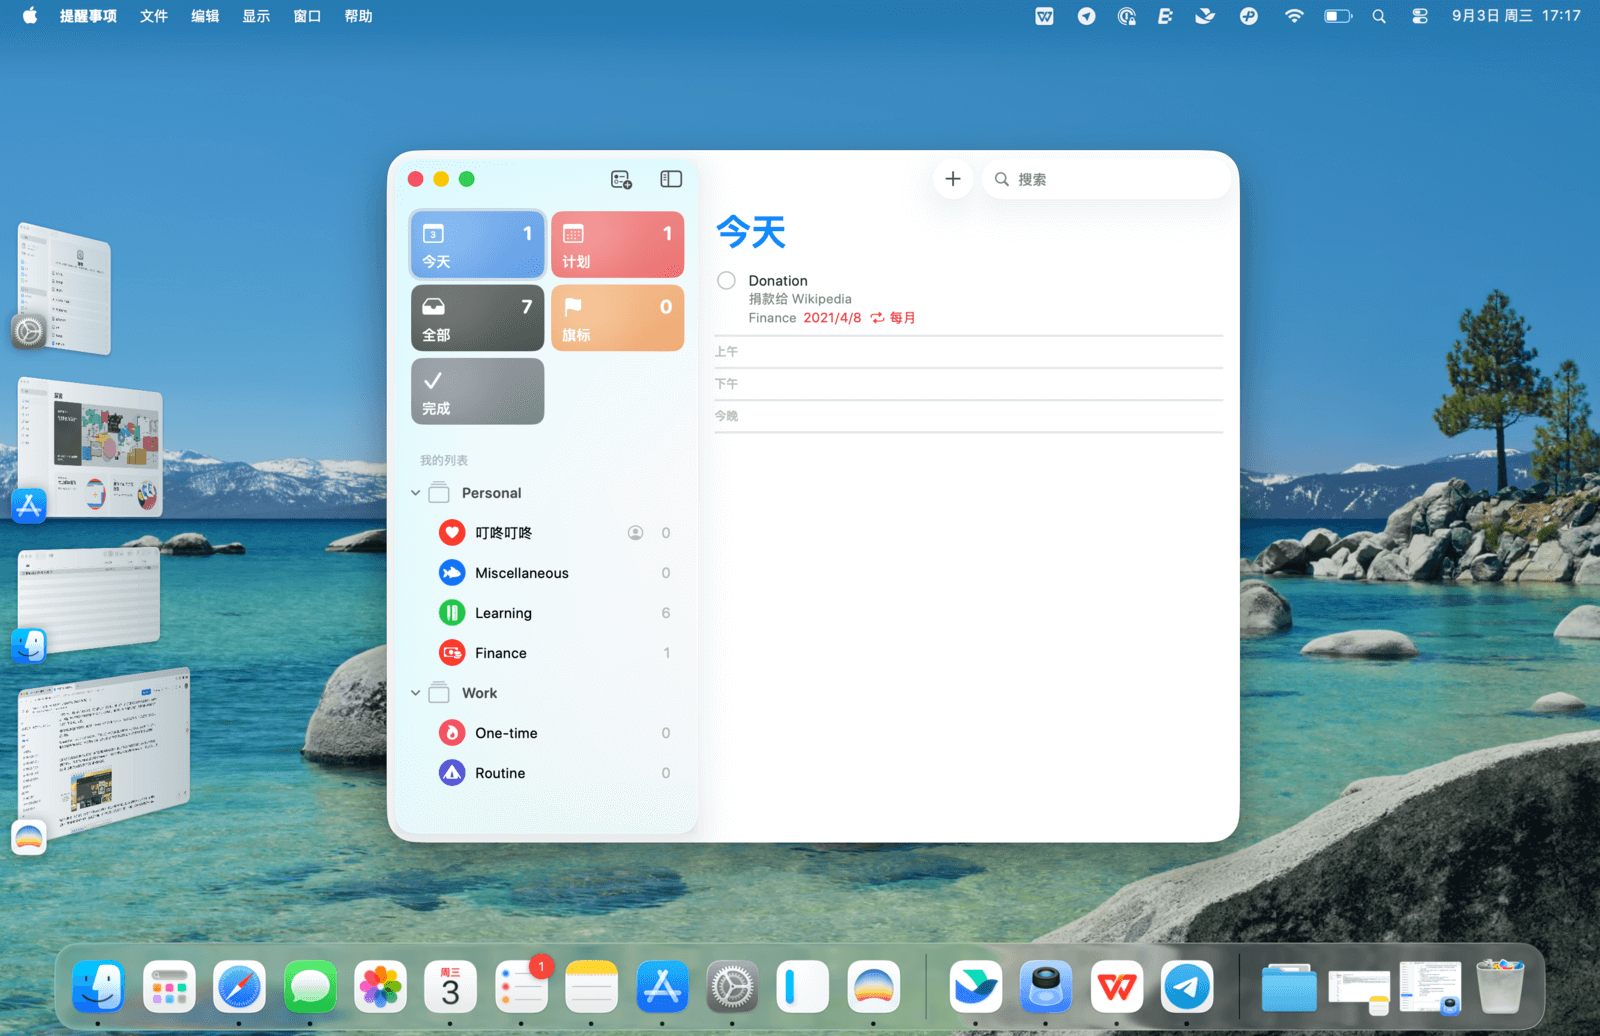Open the 帮助 menu

(x=358, y=16)
